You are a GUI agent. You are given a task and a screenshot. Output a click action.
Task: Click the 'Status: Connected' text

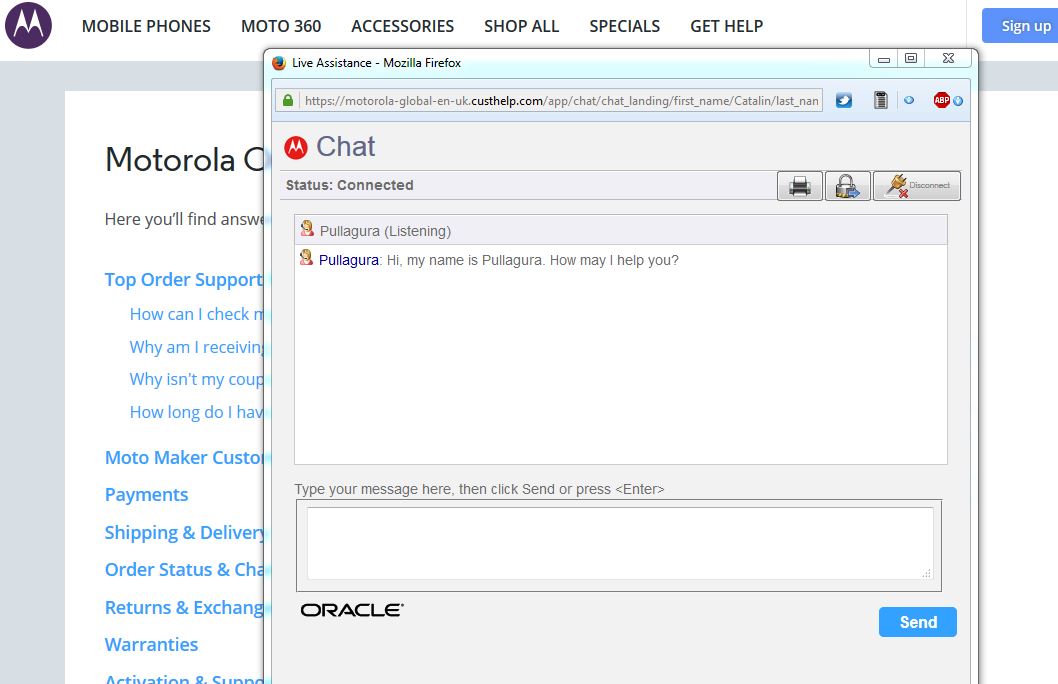[350, 185]
